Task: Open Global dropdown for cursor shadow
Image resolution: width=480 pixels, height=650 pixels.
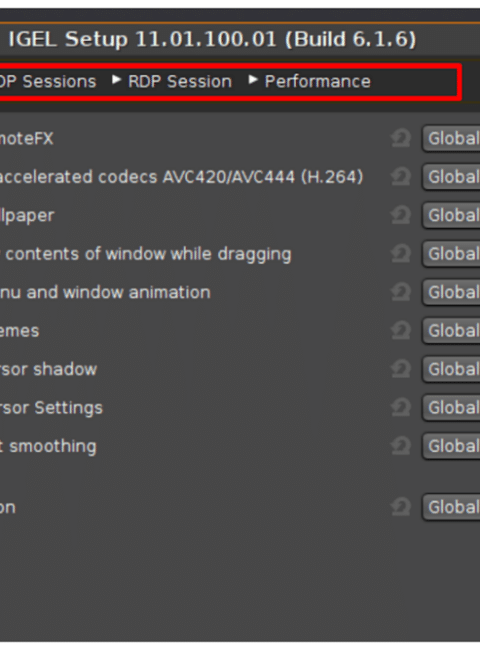Action: (x=451, y=369)
